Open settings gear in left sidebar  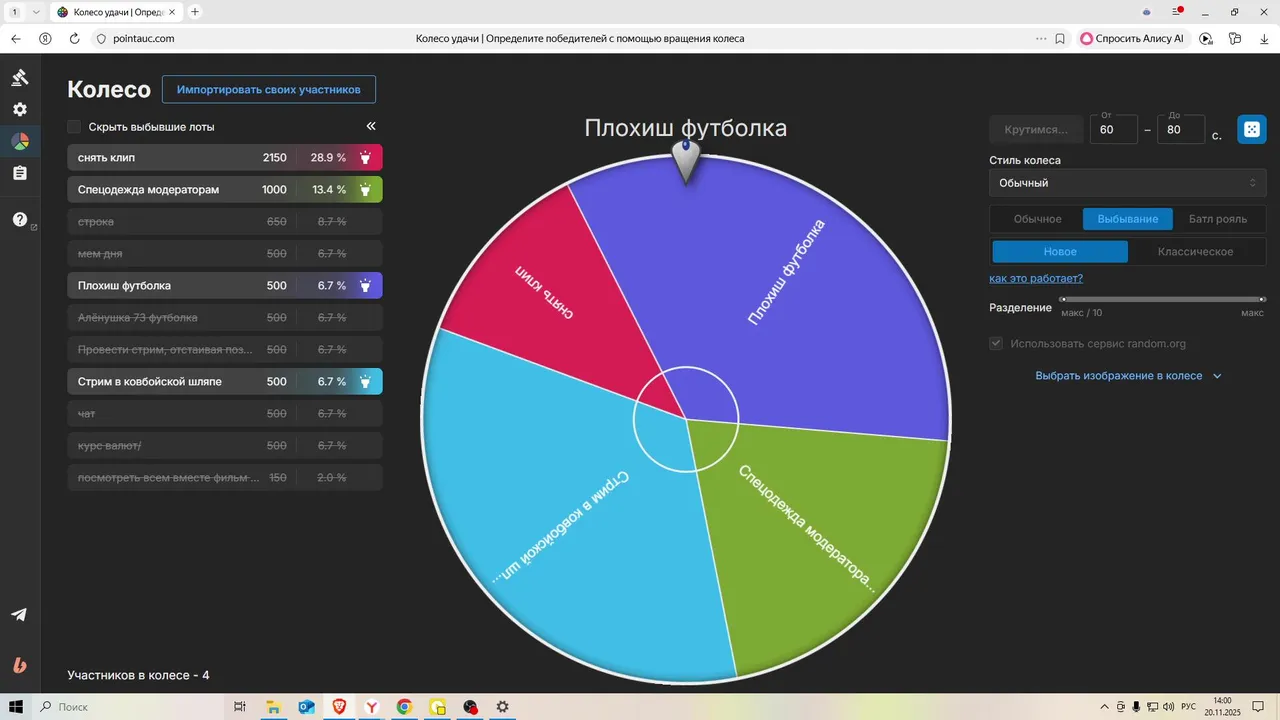tap(20, 109)
